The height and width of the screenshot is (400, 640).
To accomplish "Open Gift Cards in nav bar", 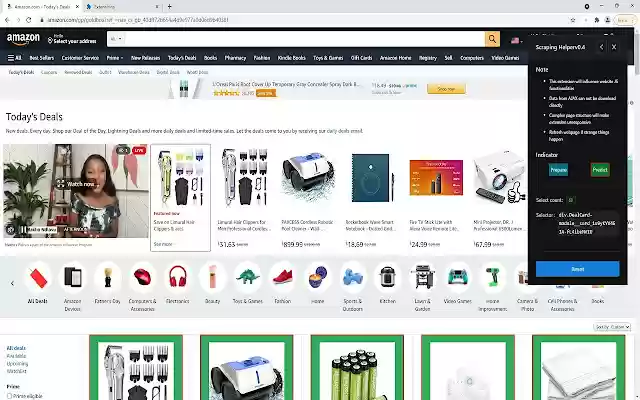I will (x=361, y=58).
